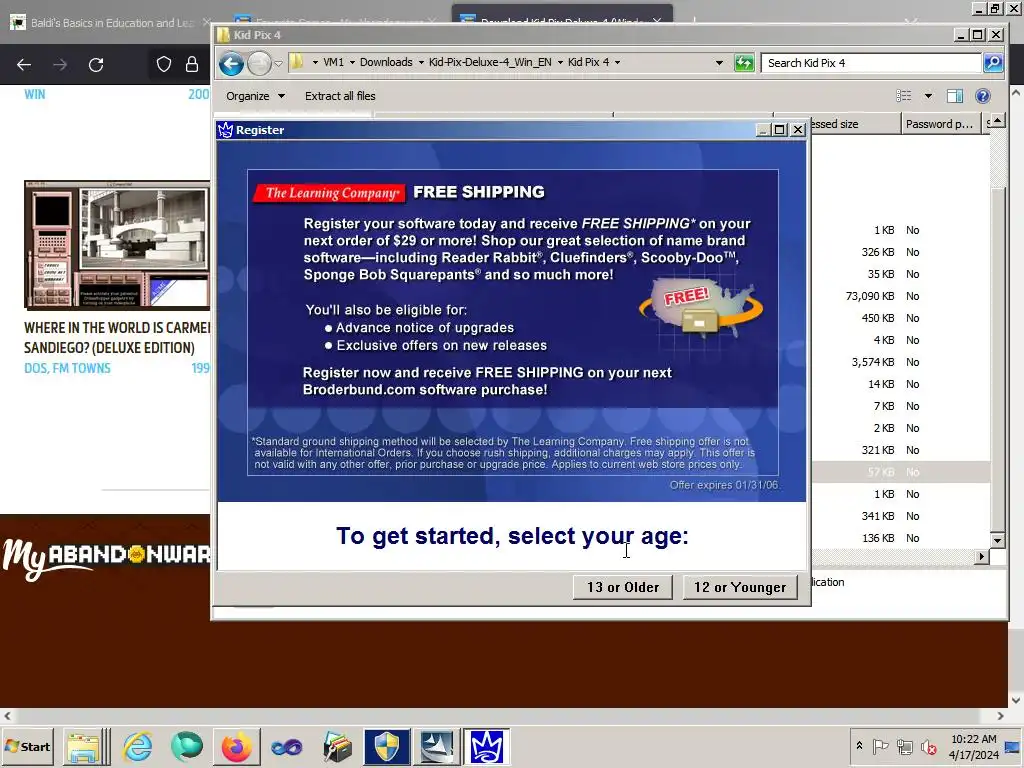
Task: Sort by Compressed size column header
Action: tap(855, 123)
